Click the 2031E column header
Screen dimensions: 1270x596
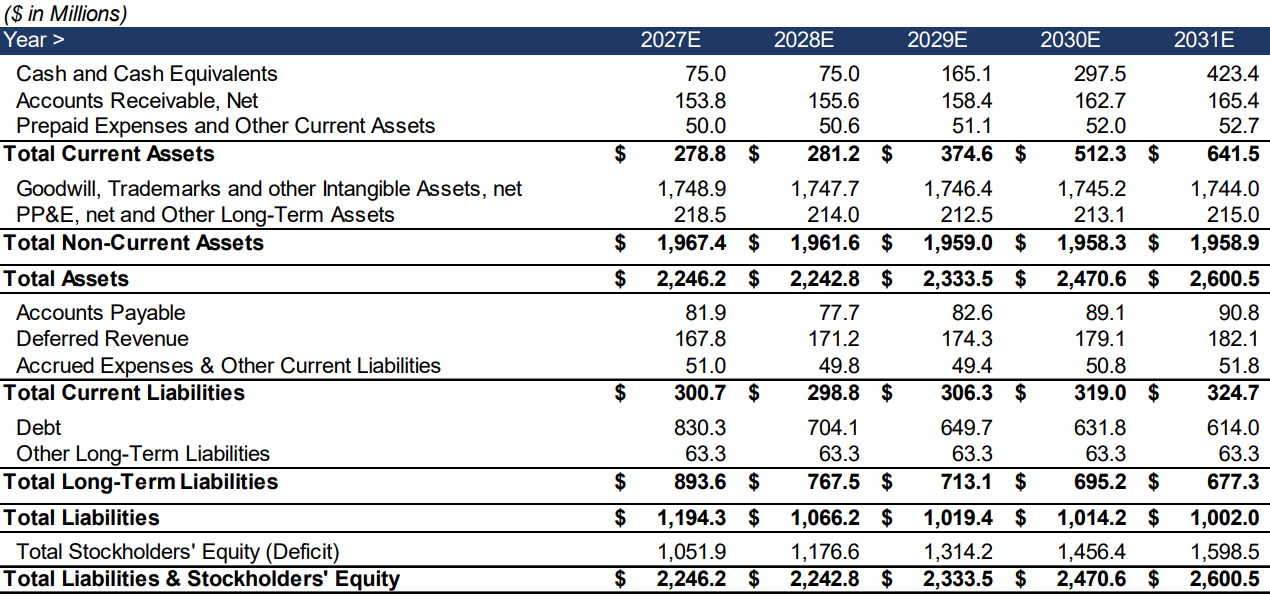[1204, 41]
